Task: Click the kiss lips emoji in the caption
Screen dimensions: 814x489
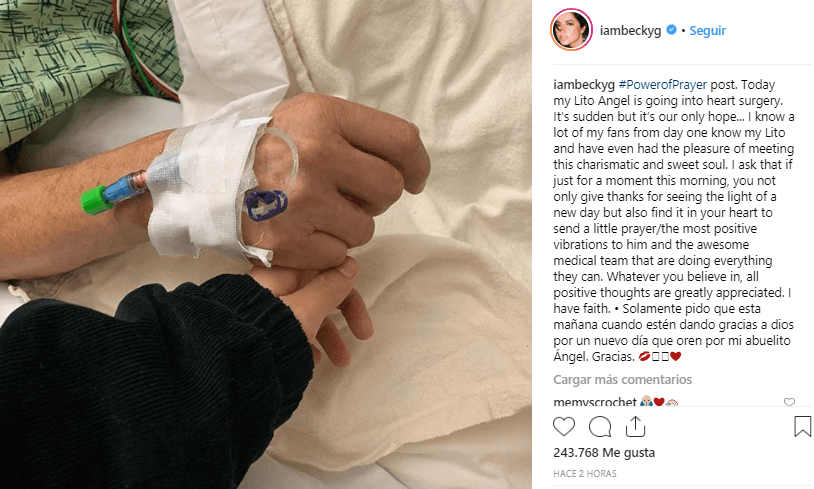Action: (x=644, y=357)
